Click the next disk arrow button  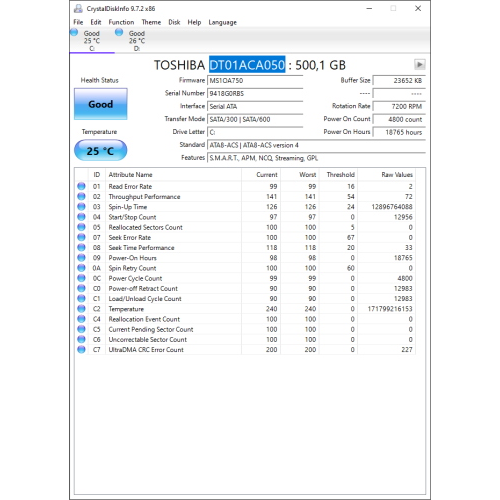(419, 64)
